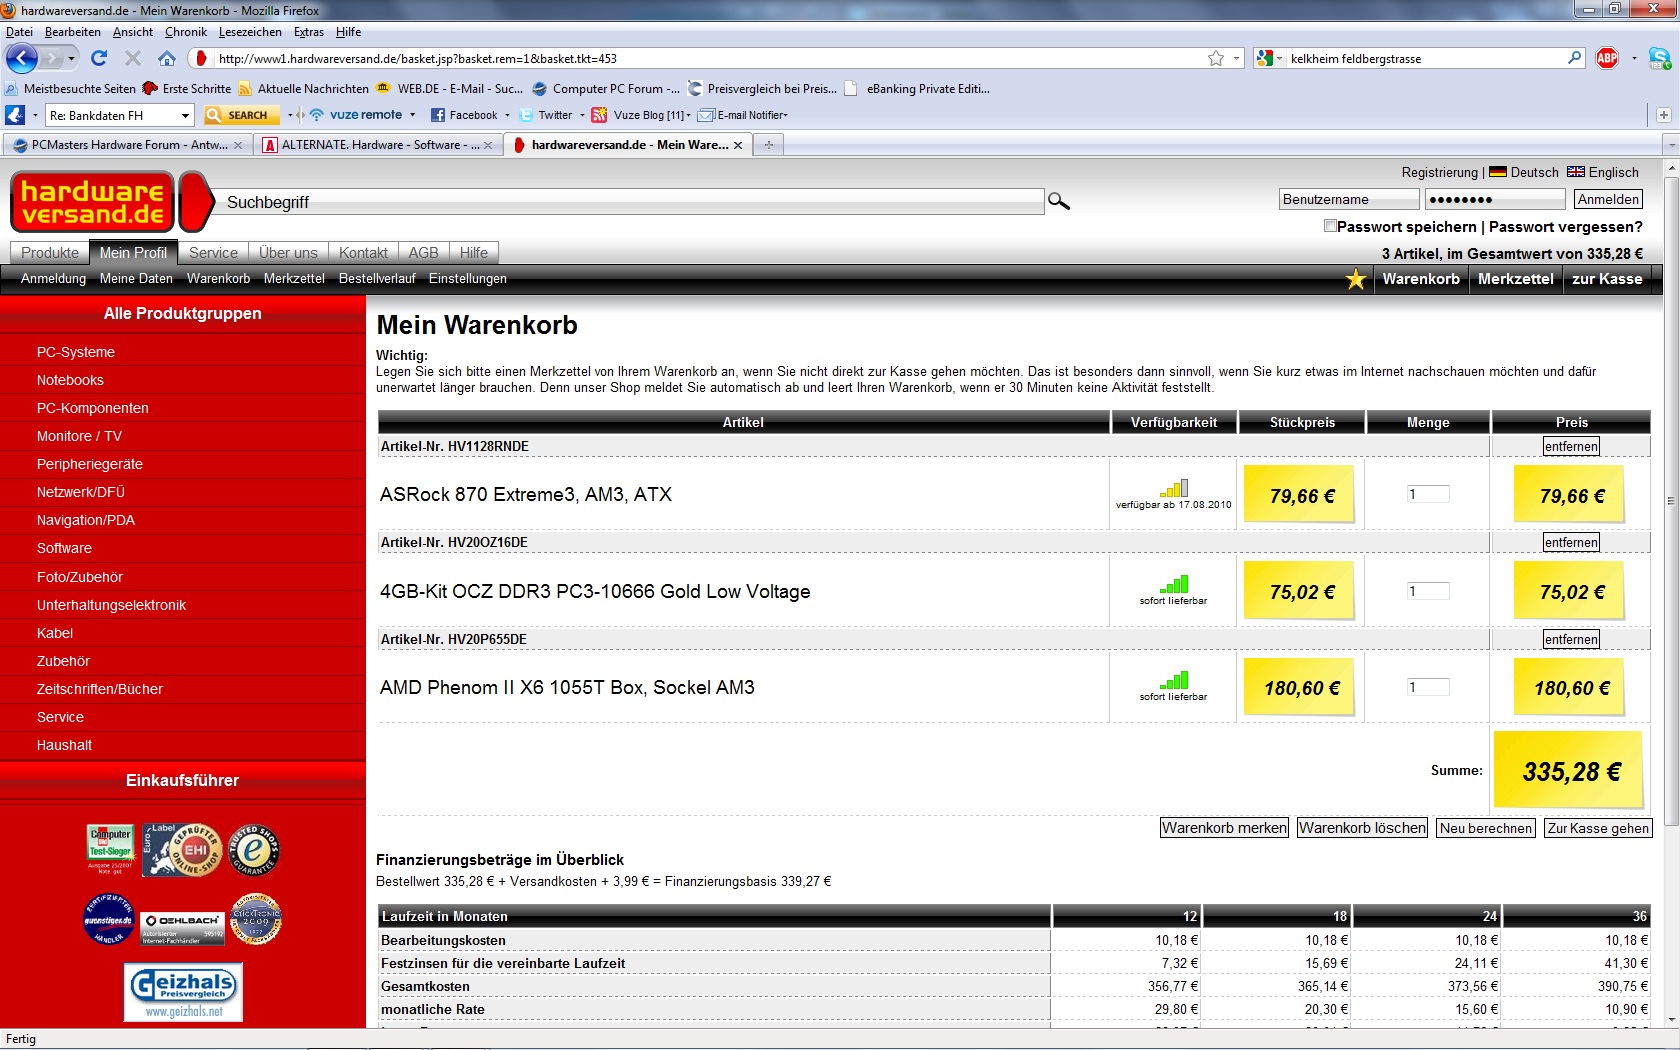The height and width of the screenshot is (1050, 1680).
Task: Edit the Menge field for ASRock 870 Extreme3
Action: pyautogui.click(x=1428, y=494)
